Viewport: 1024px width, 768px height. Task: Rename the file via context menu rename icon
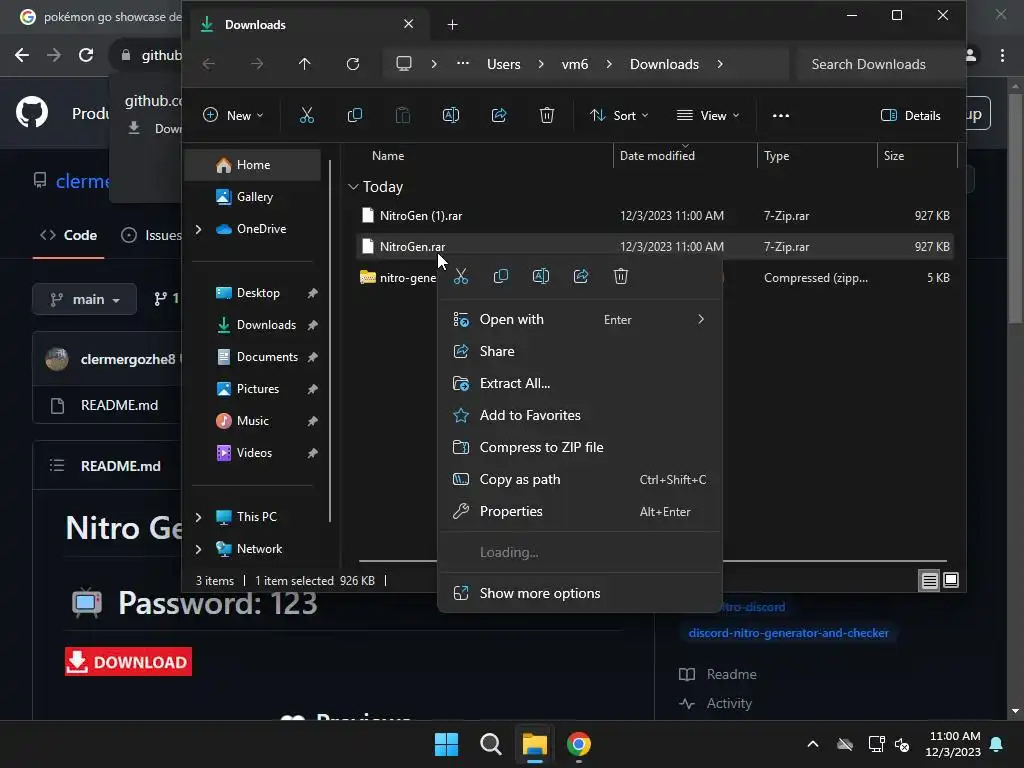pos(541,276)
